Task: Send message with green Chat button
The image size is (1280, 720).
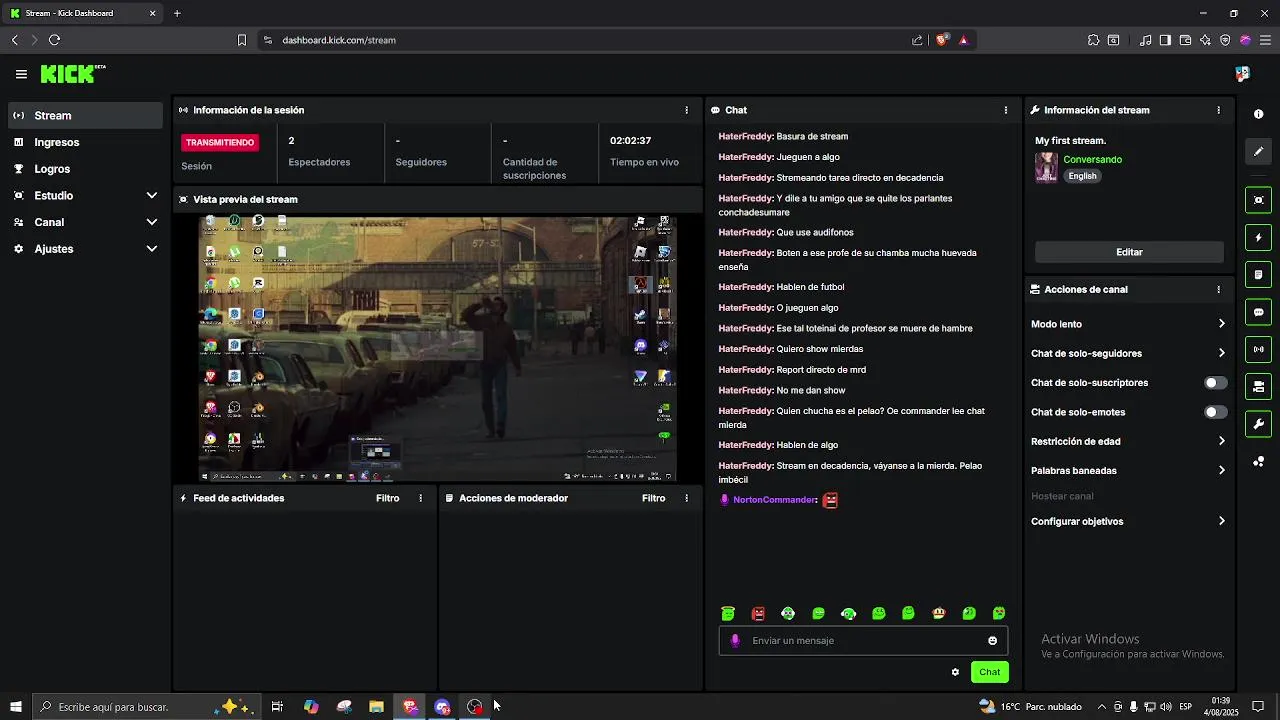Action: click(x=989, y=672)
